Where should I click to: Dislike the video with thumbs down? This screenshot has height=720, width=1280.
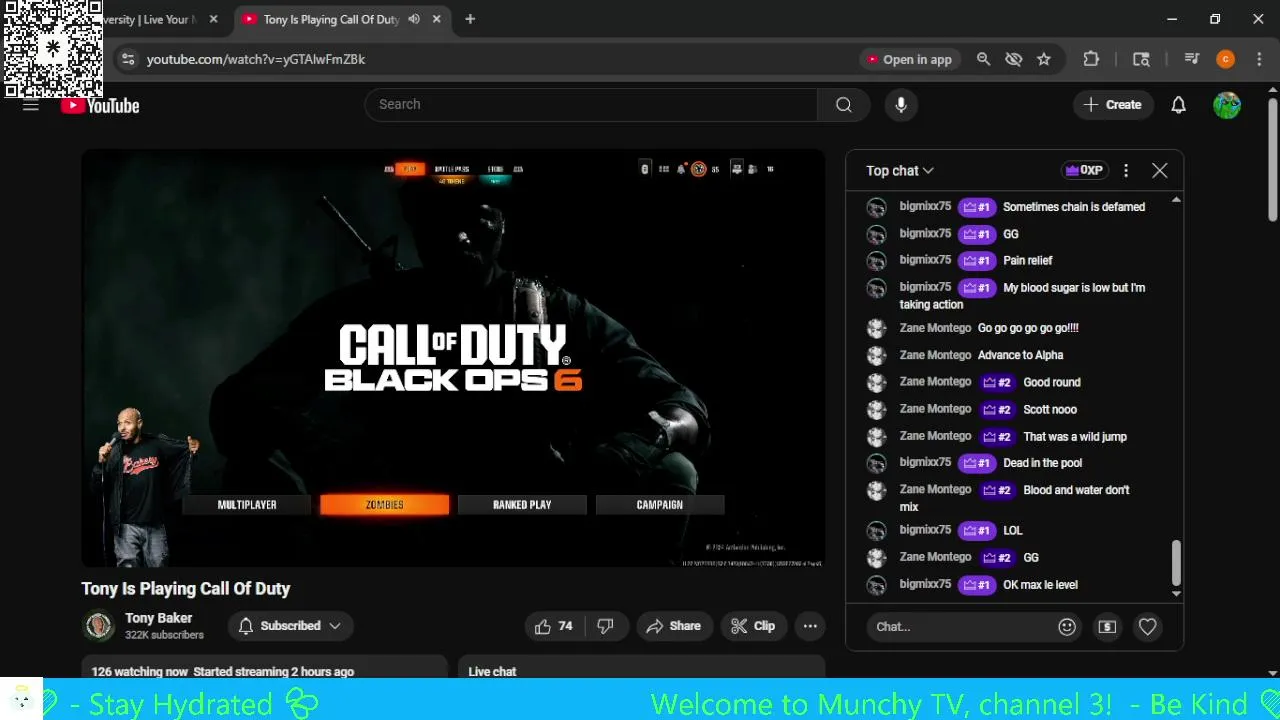click(x=605, y=626)
